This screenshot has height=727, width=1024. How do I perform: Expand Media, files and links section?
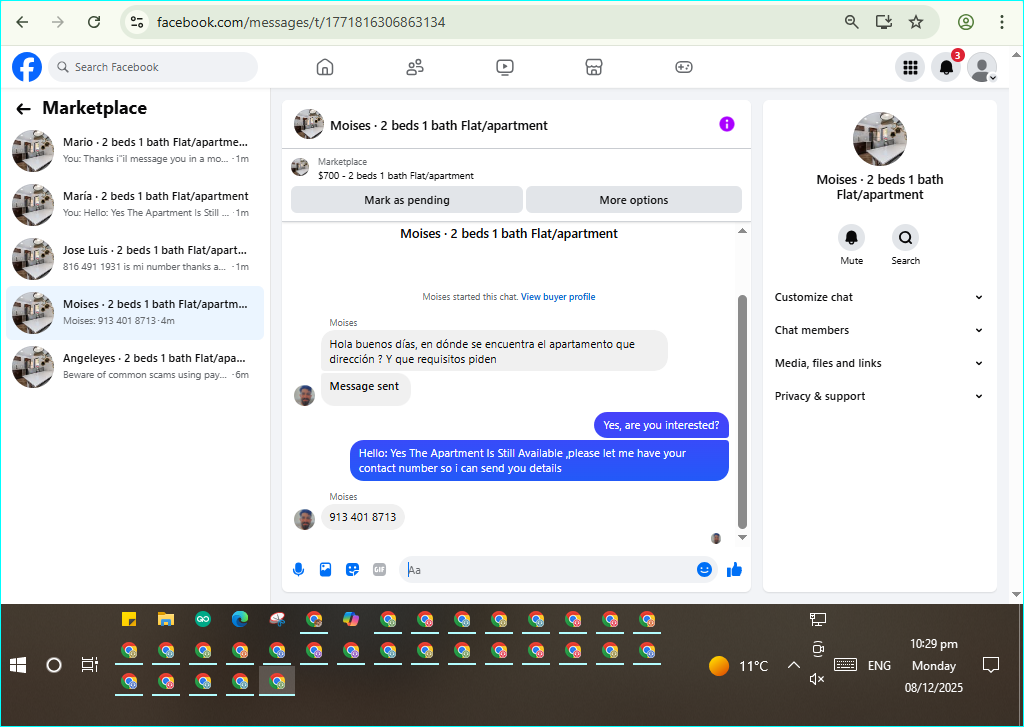point(879,363)
